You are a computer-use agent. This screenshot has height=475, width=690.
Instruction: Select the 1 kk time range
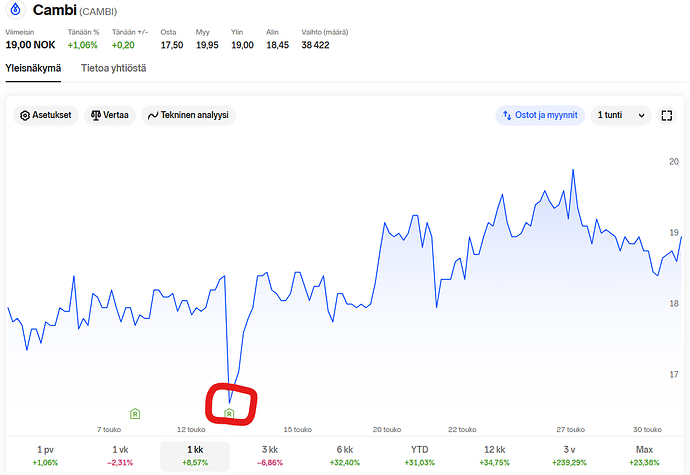[195, 456]
